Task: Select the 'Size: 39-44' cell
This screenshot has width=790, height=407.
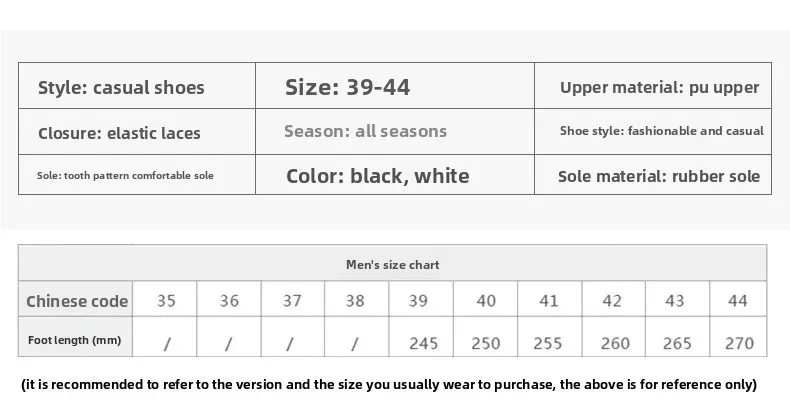Action: pyautogui.click(x=395, y=86)
